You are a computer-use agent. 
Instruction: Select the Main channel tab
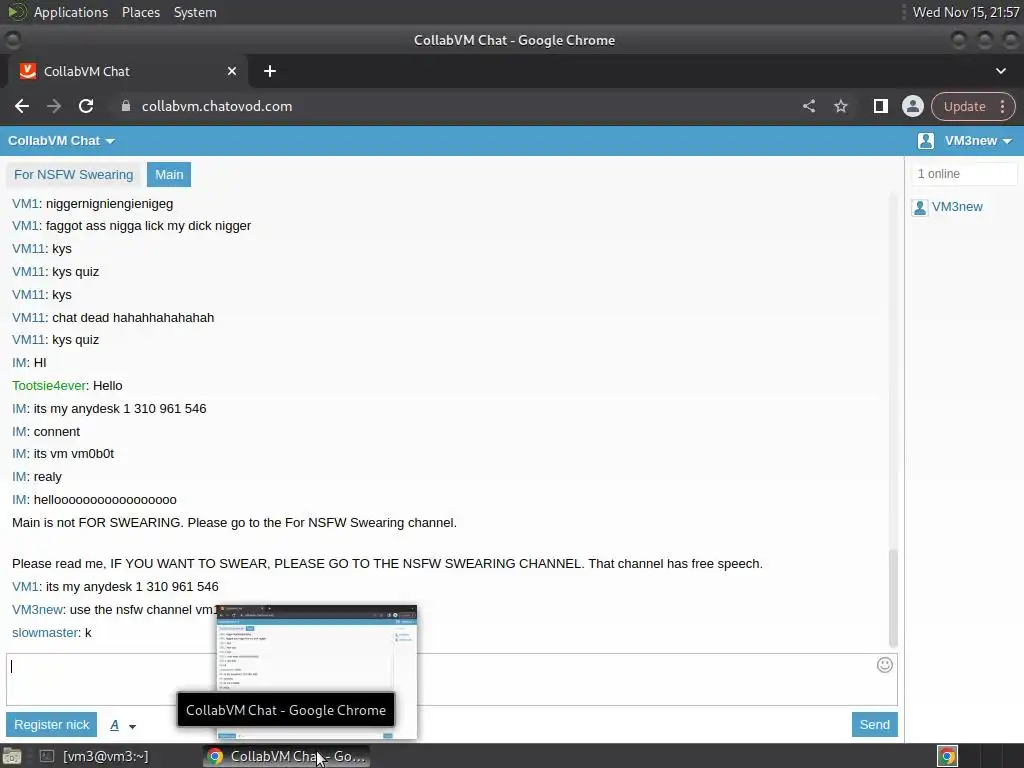point(169,175)
